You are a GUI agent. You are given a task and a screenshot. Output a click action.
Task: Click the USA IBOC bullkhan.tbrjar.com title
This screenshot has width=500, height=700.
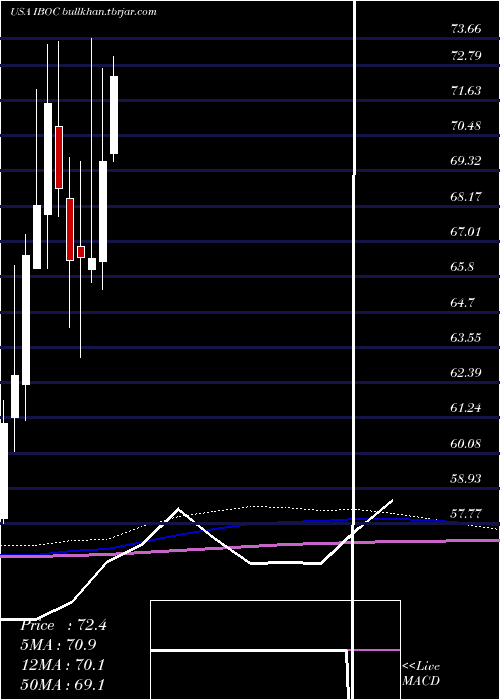[x=83, y=12]
